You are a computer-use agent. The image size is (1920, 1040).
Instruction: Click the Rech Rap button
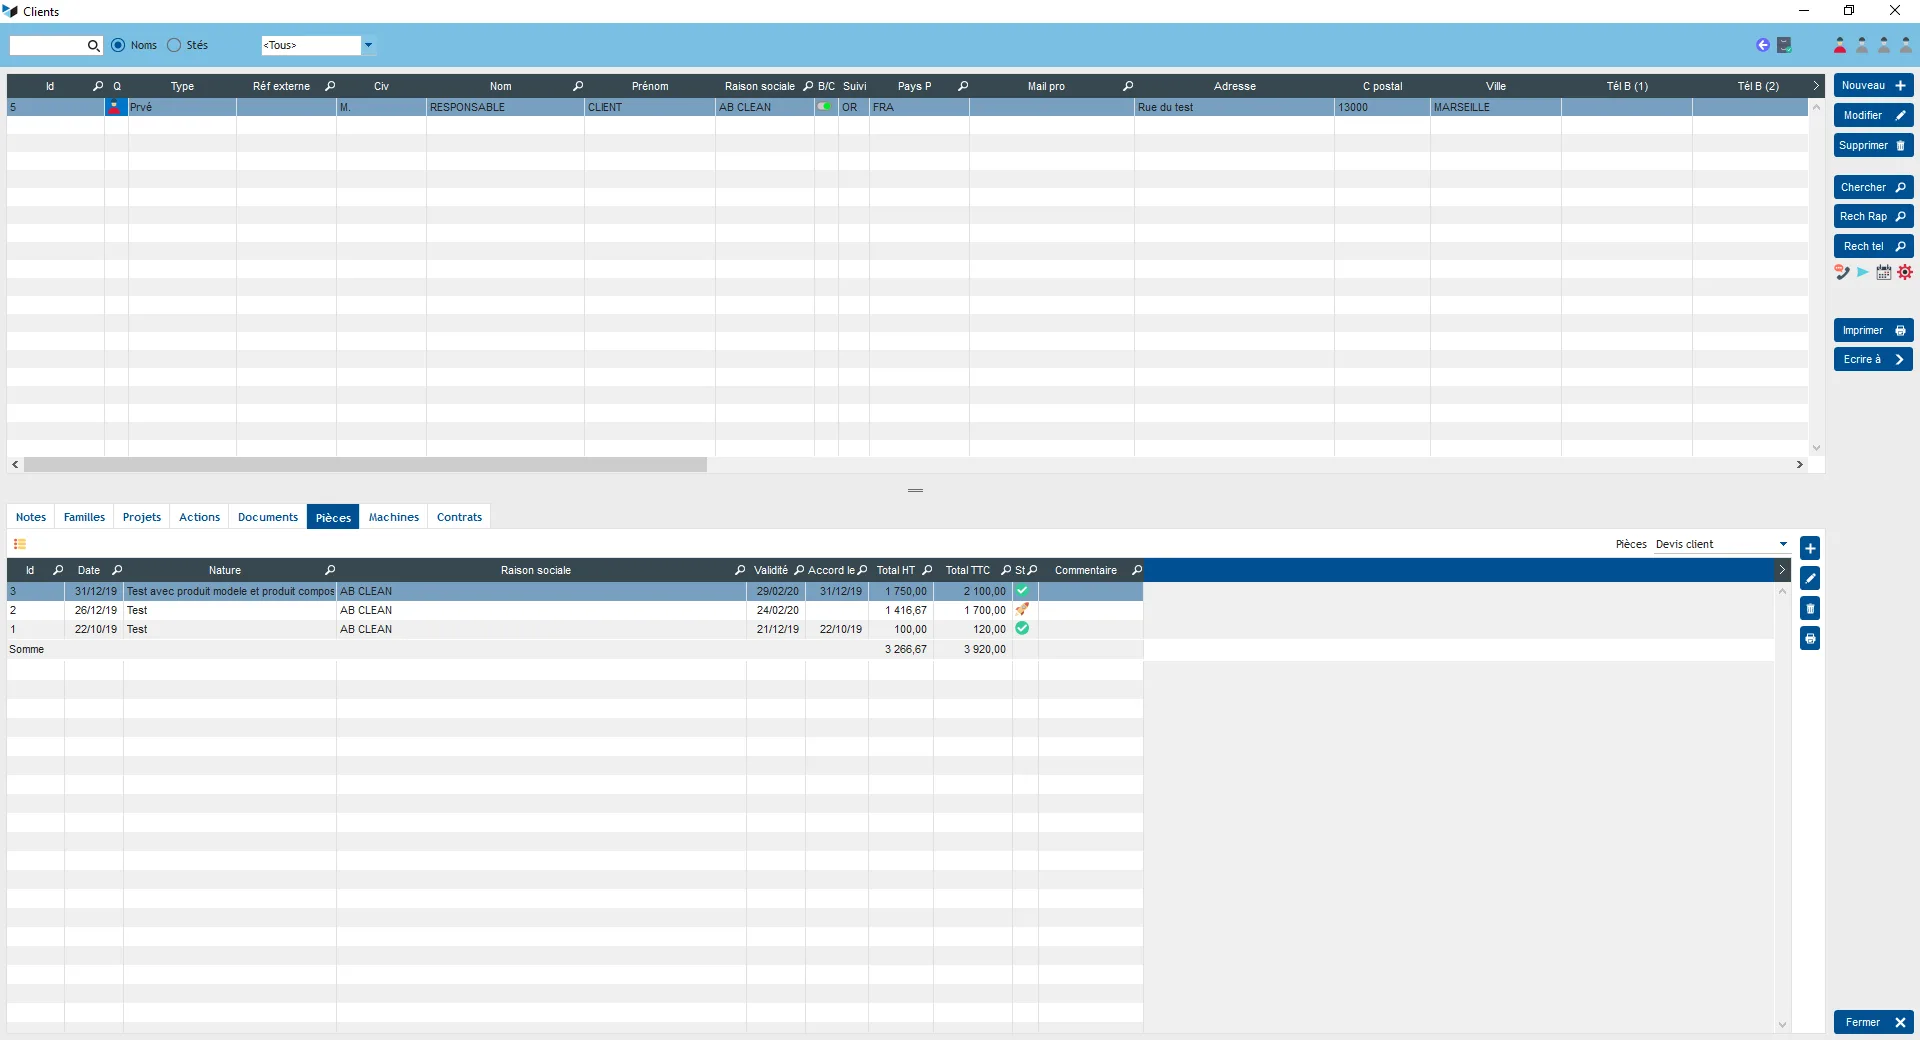[1874, 217]
